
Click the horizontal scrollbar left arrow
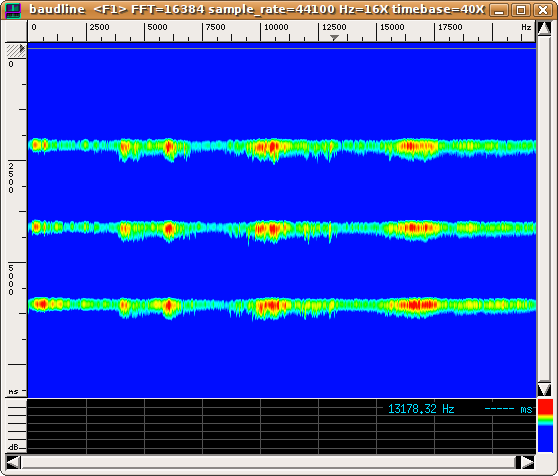click(13, 462)
